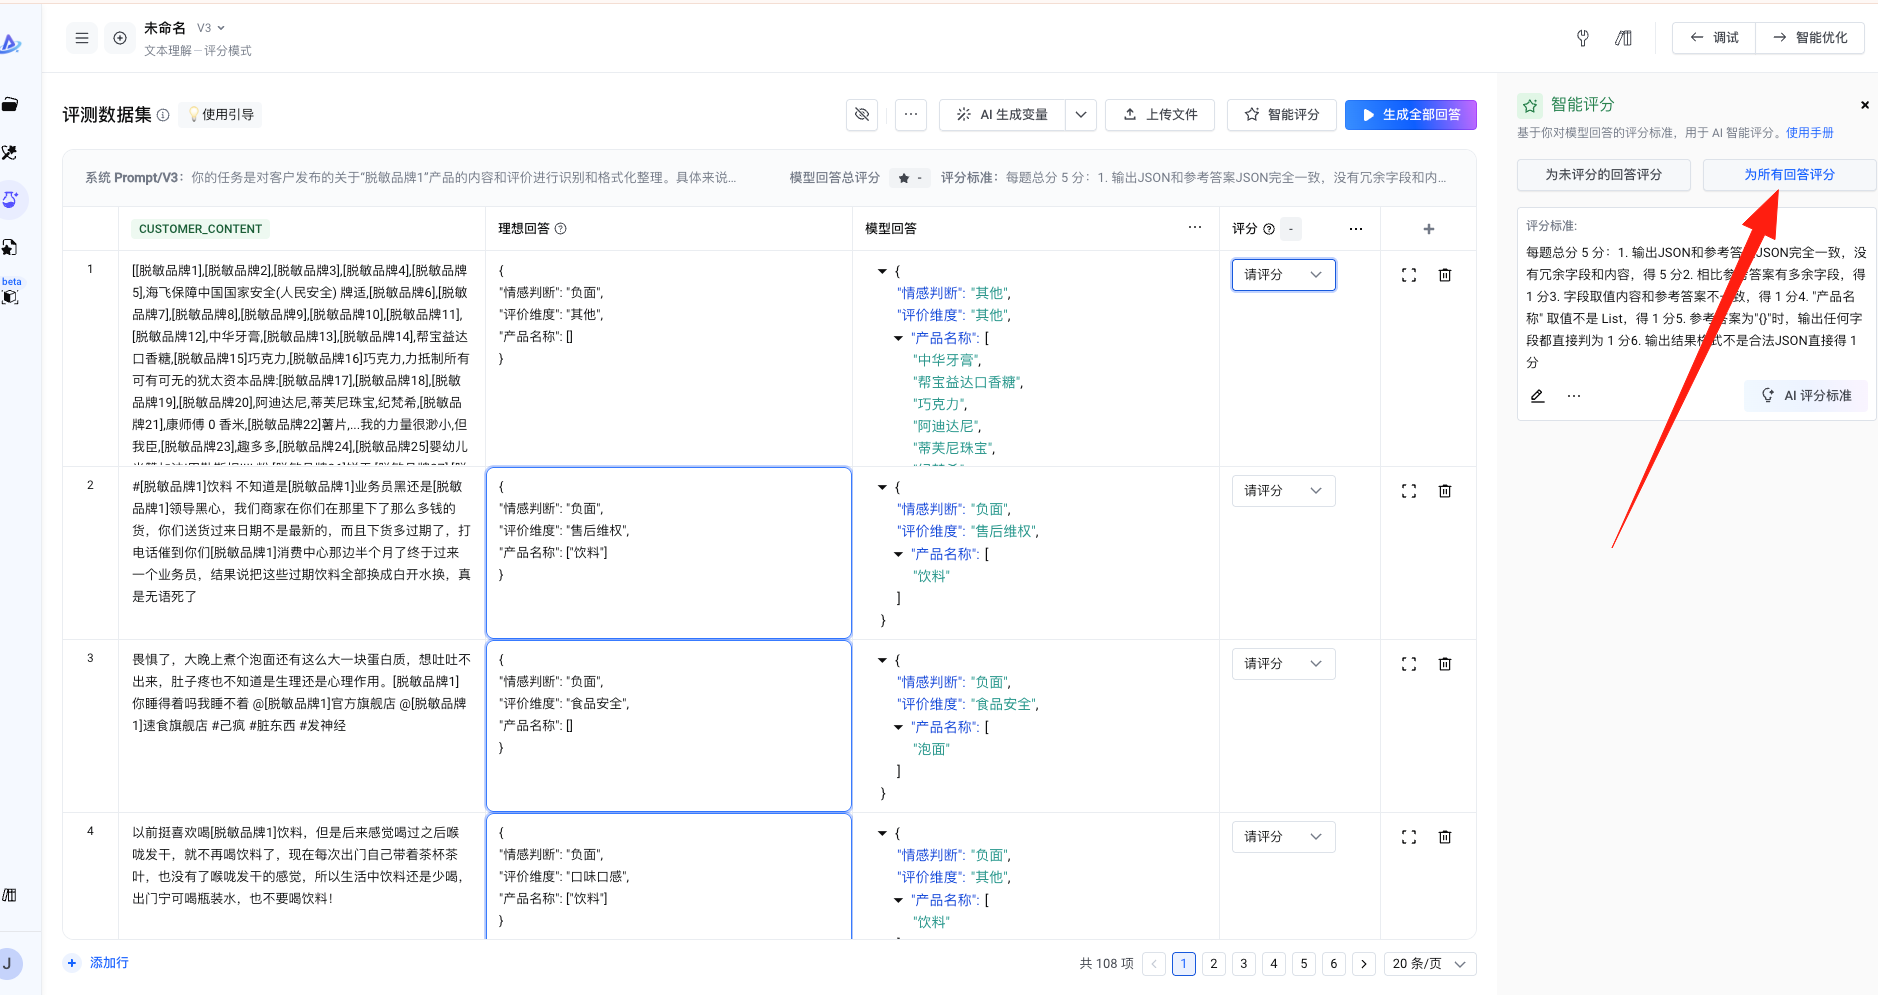Delete row 1 with trash icon
The height and width of the screenshot is (995, 1878).
tap(1445, 275)
